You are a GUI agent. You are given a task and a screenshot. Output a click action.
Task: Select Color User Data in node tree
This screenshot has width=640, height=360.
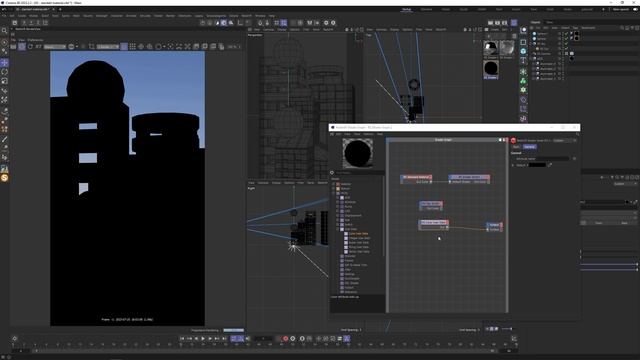pyautogui.click(x=359, y=233)
